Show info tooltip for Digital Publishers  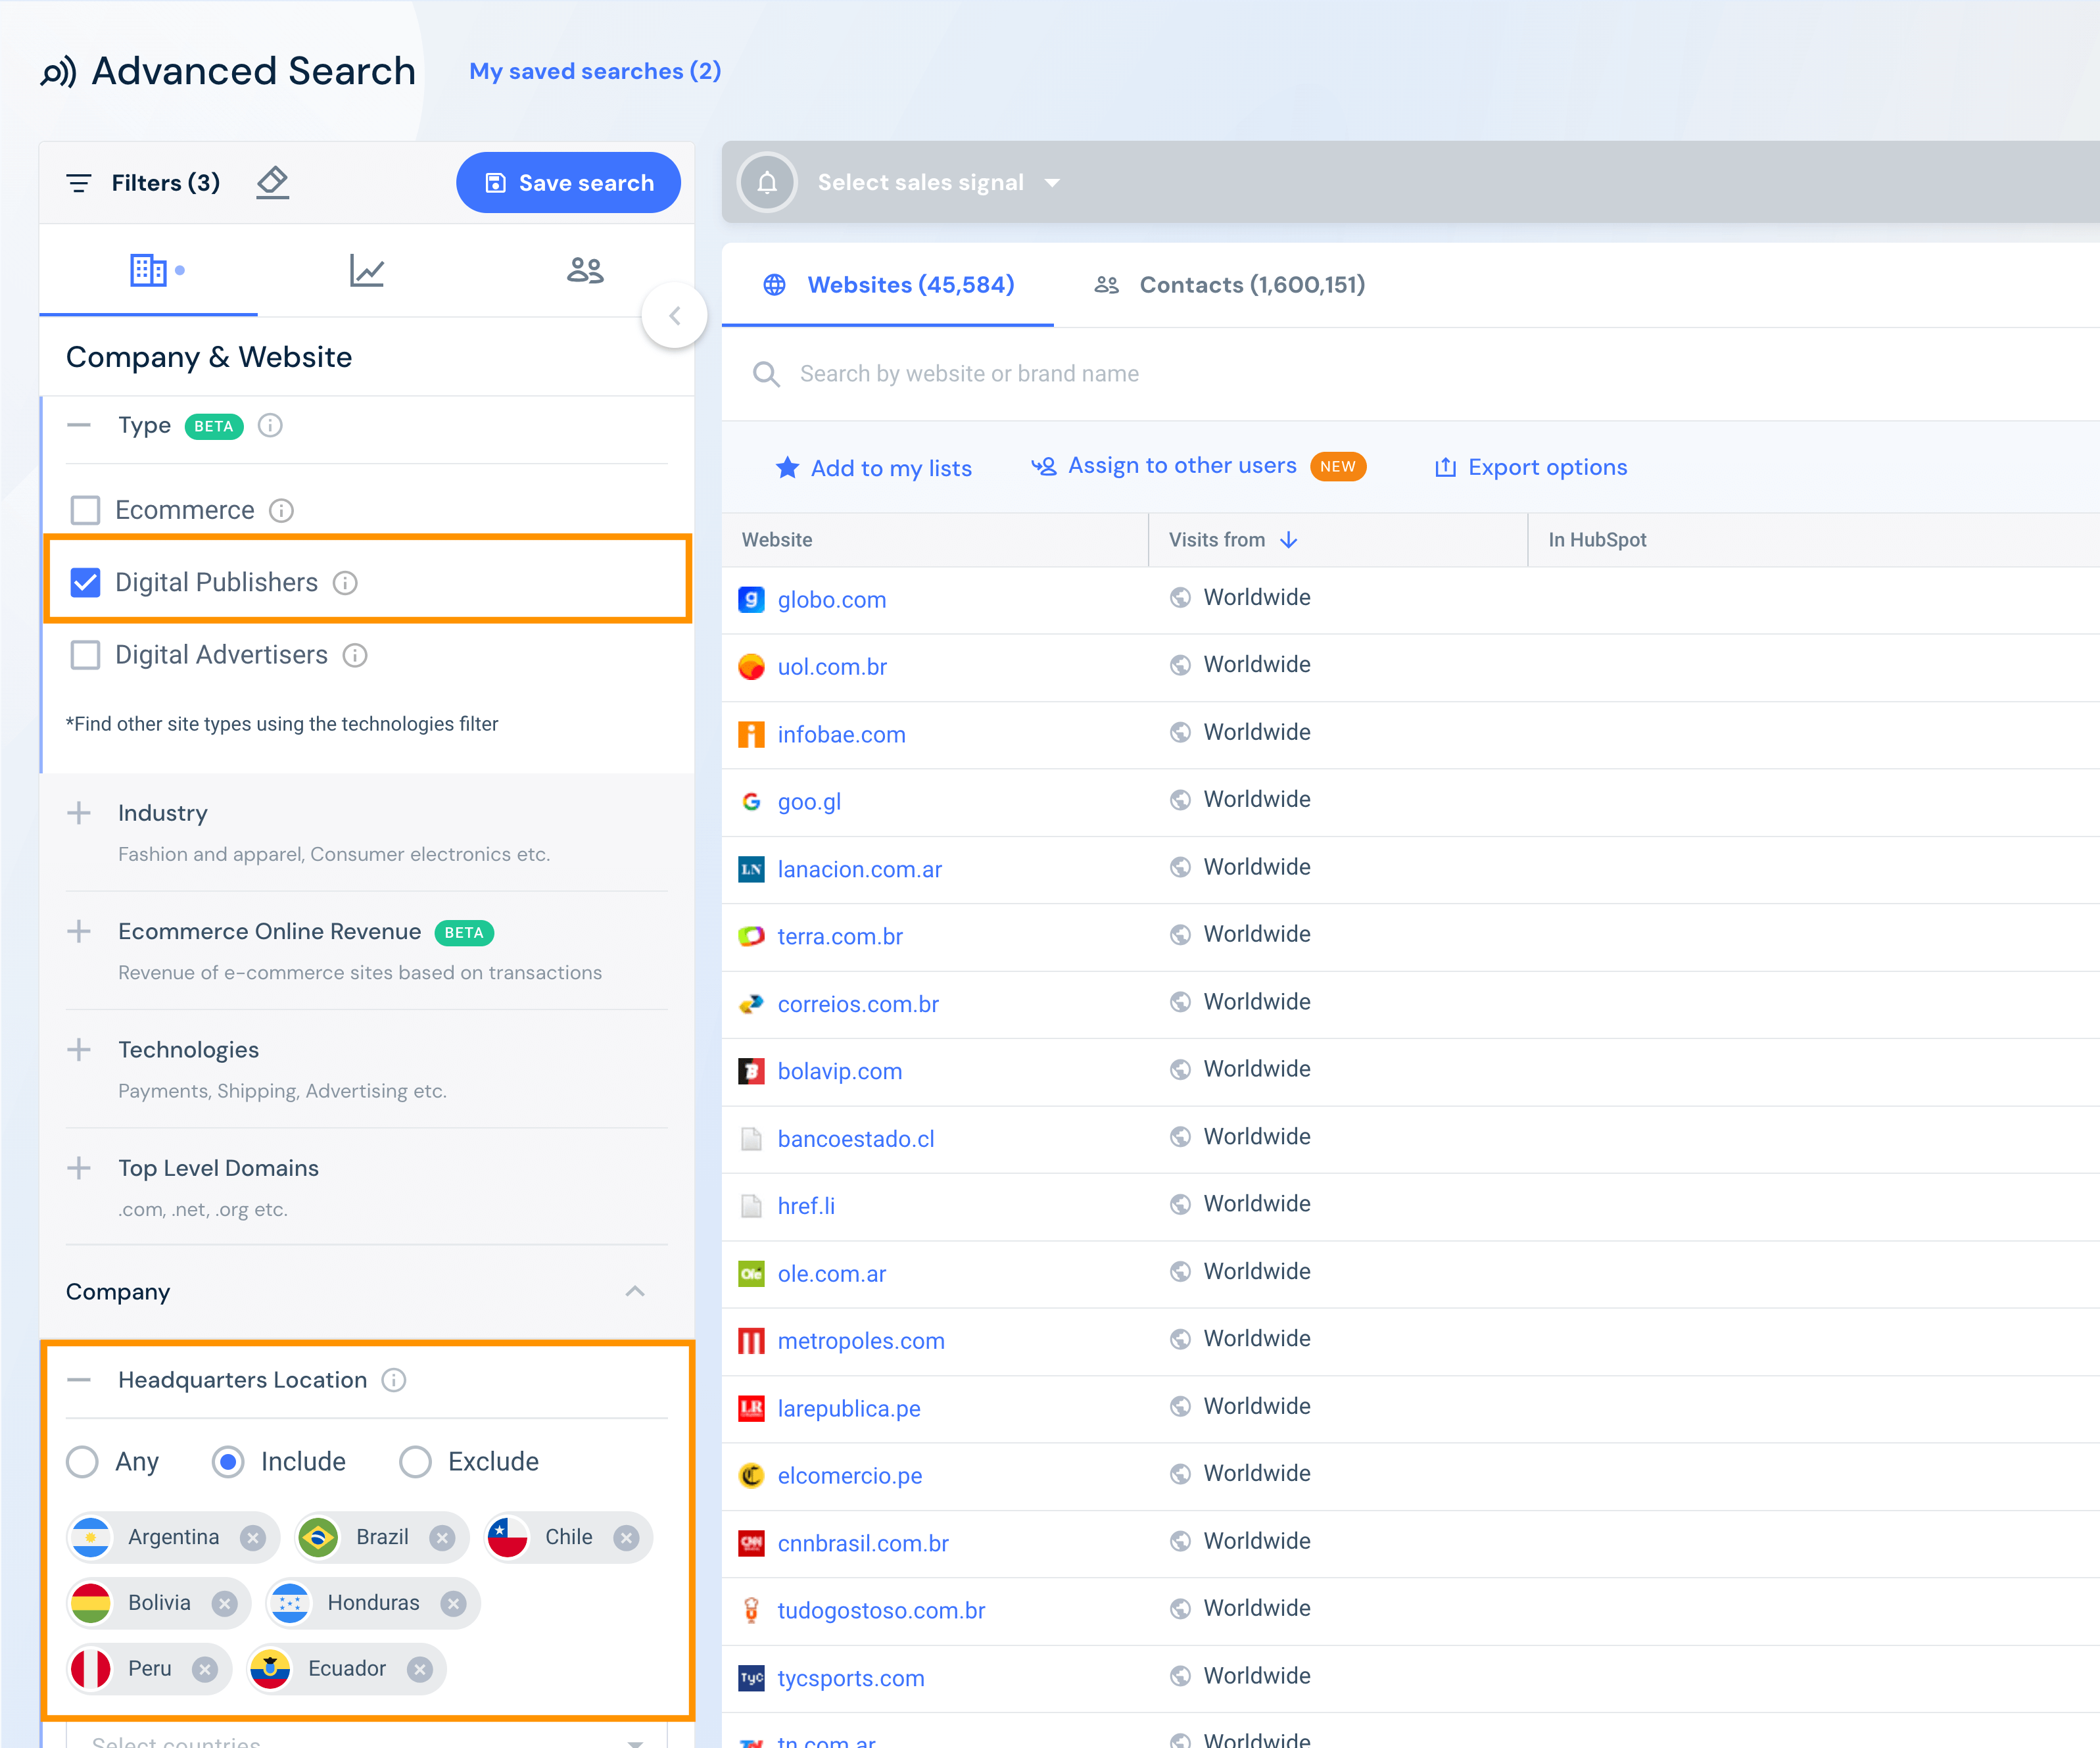click(x=345, y=583)
